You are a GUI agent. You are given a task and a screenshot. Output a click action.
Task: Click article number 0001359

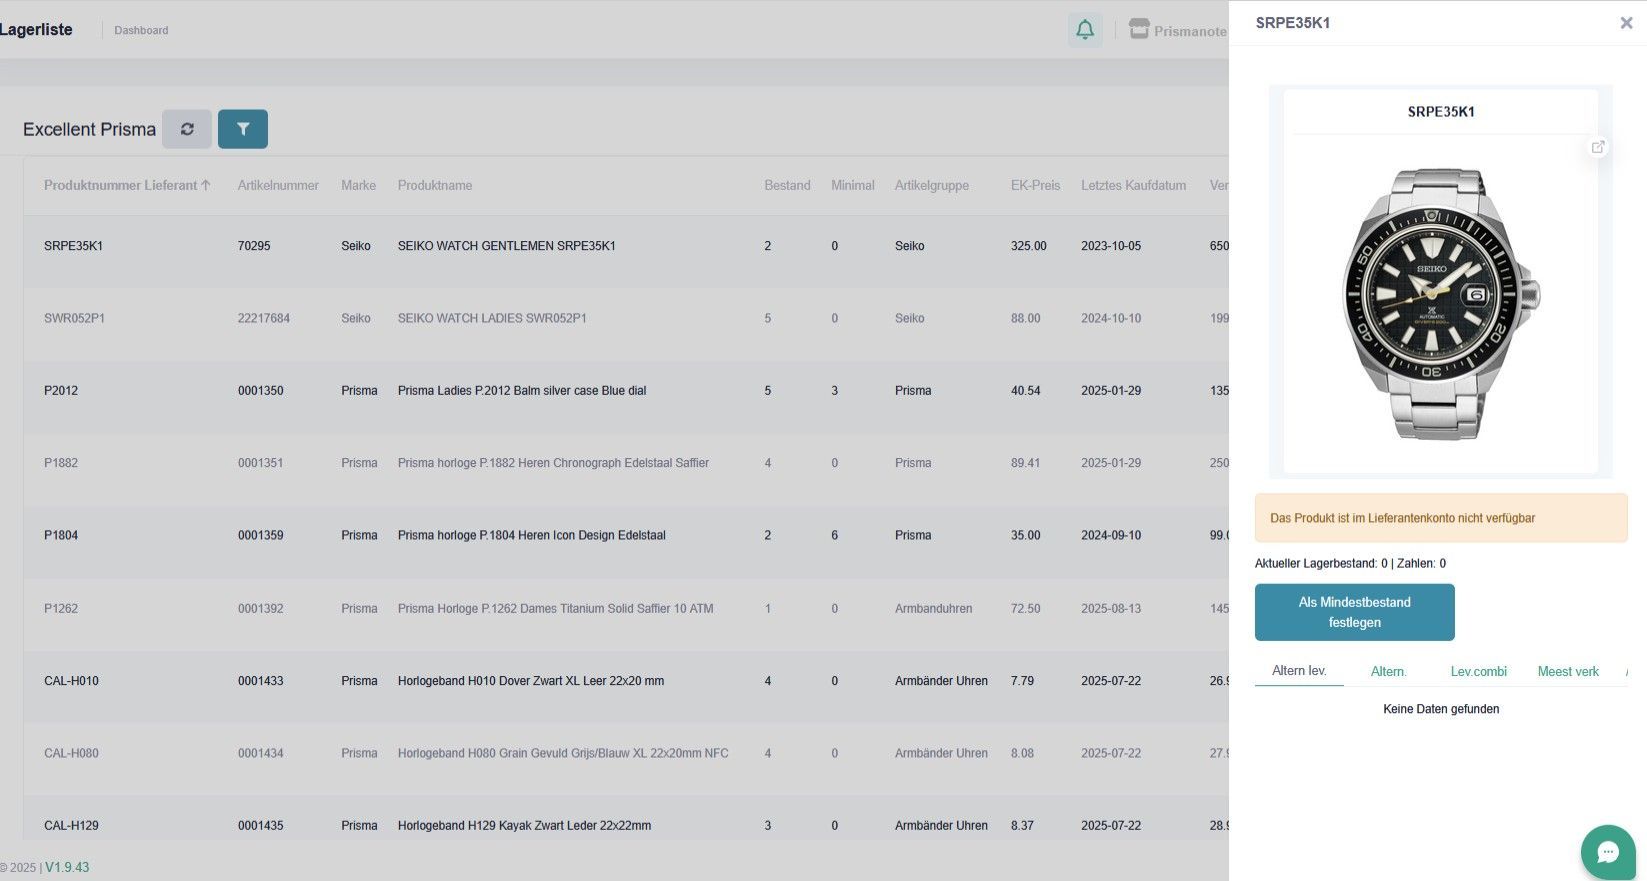pyautogui.click(x=261, y=535)
